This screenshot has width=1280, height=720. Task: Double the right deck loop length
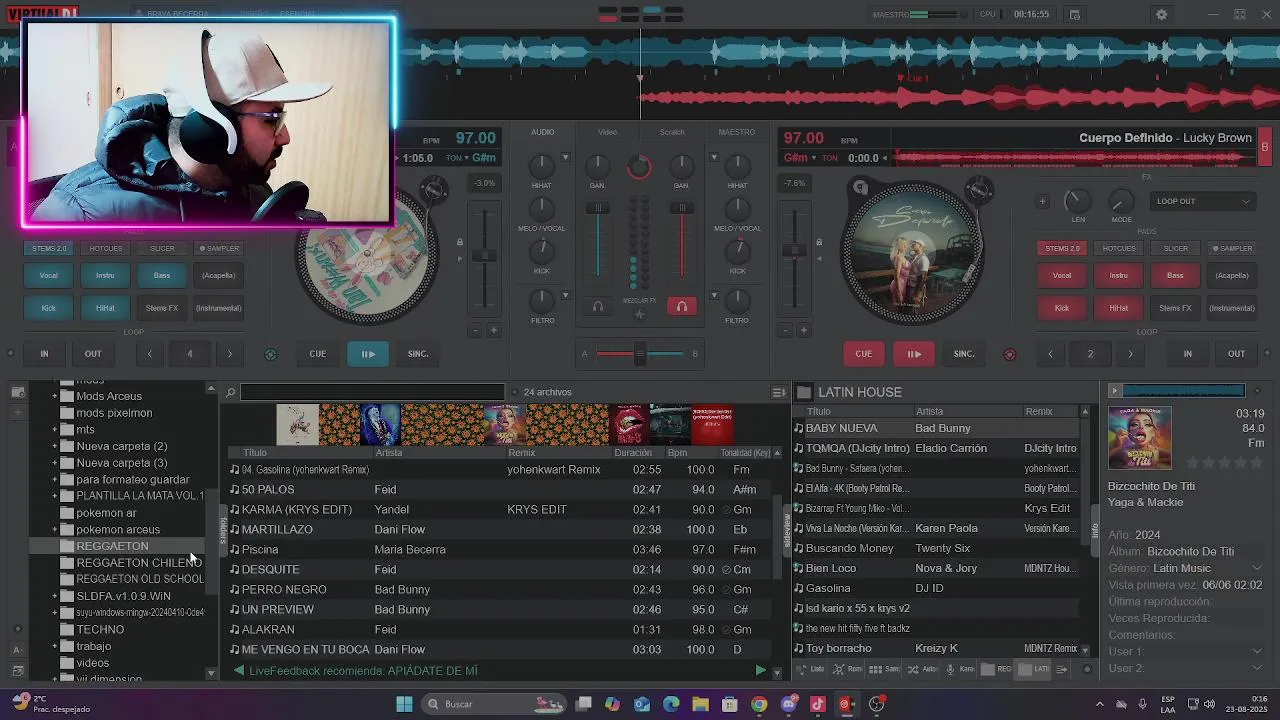click(x=1131, y=353)
